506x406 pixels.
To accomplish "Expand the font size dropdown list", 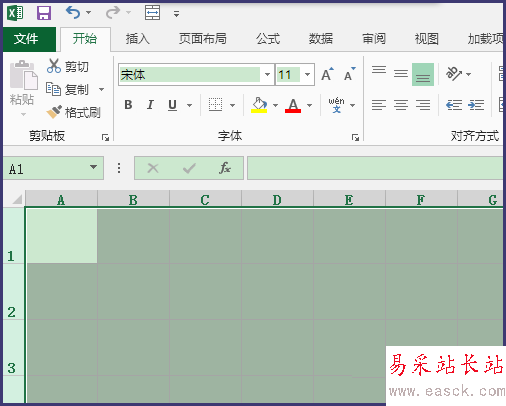I will coord(307,75).
